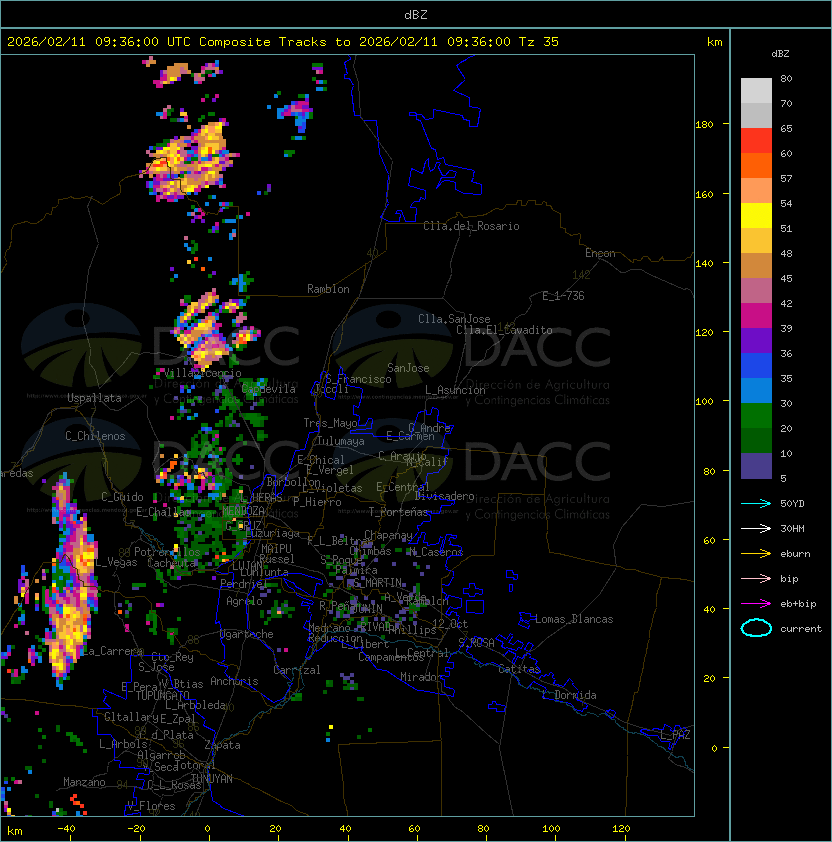832x842 pixels.
Task: Select the light gray 80–70 dBZ swatch
Action: [x=756, y=91]
